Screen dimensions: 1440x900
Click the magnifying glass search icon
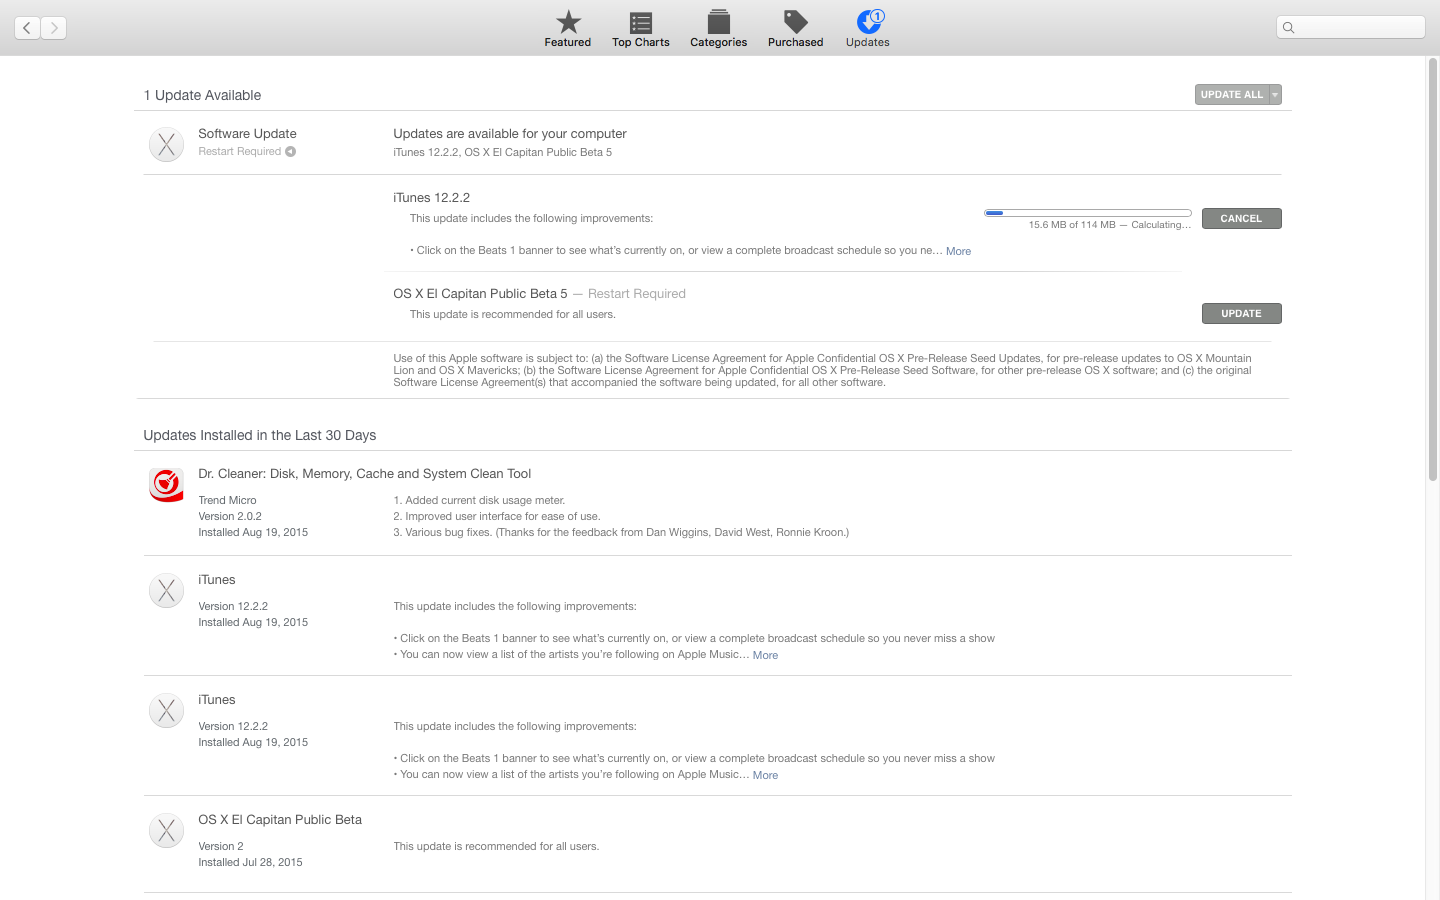[x=1289, y=28]
